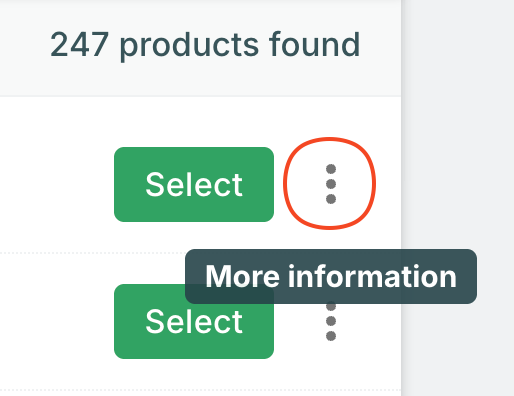Choose the bottom product via Select
The image size is (514, 396).
pos(194,321)
